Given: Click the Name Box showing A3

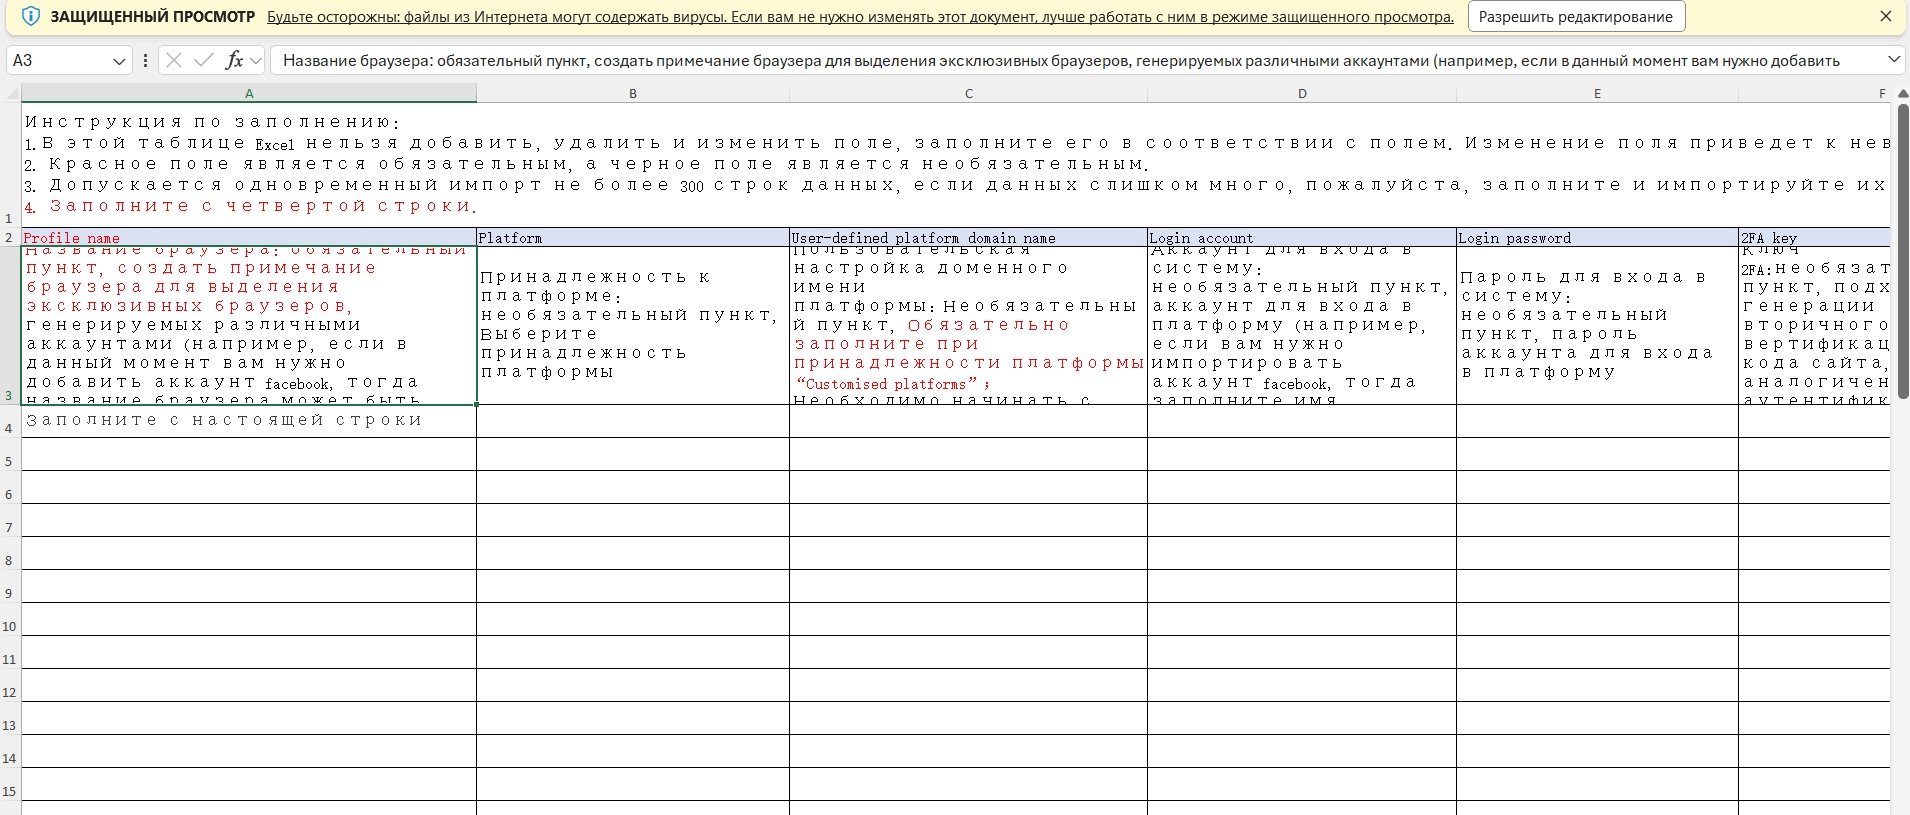Looking at the screenshot, I should [x=58, y=60].
